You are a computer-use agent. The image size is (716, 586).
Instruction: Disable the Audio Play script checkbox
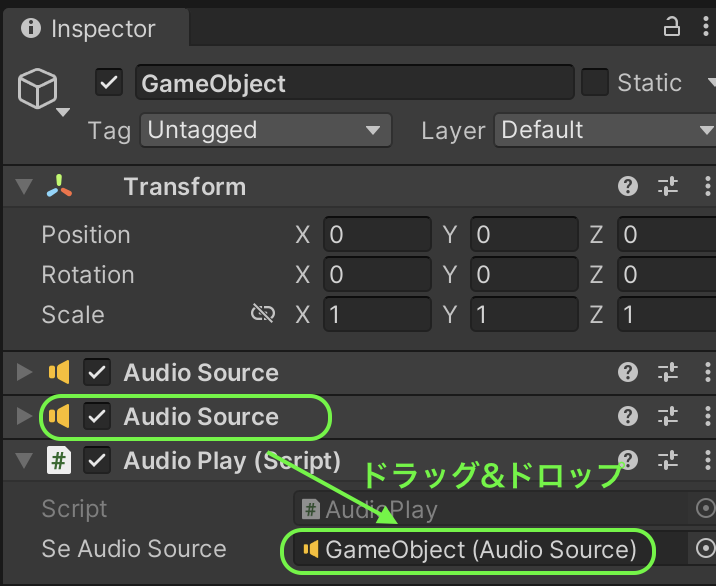[97, 460]
